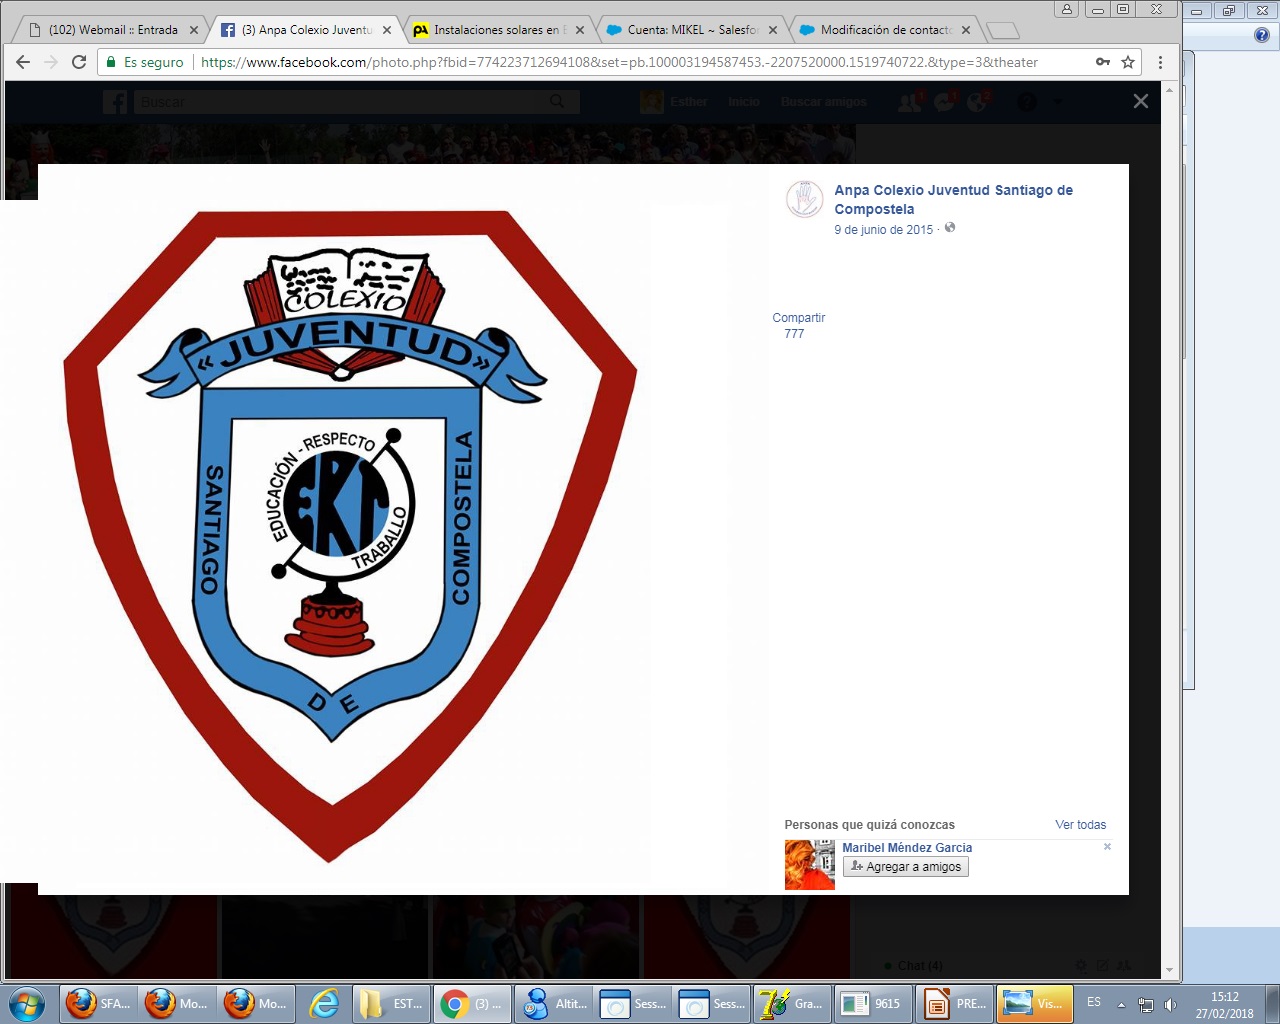The width and height of the screenshot is (1280, 1024).
Task: Open the dimmed friend requests icon
Action: click(909, 102)
